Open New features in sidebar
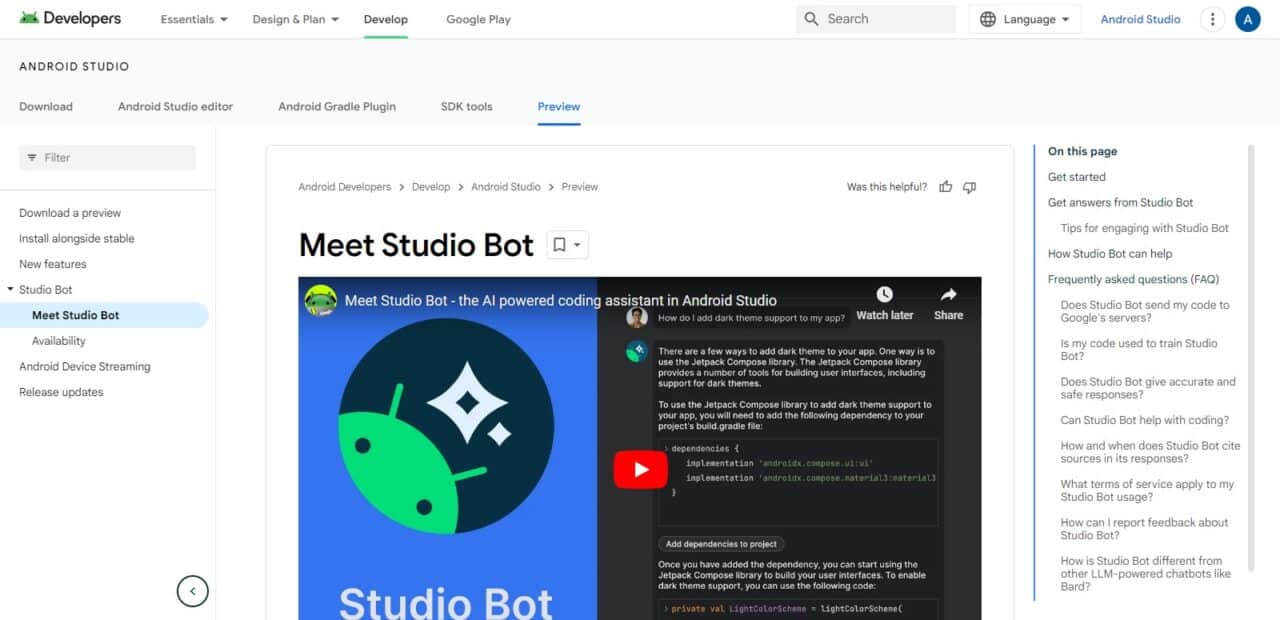This screenshot has width=1280, height=620. pos(53,264)
